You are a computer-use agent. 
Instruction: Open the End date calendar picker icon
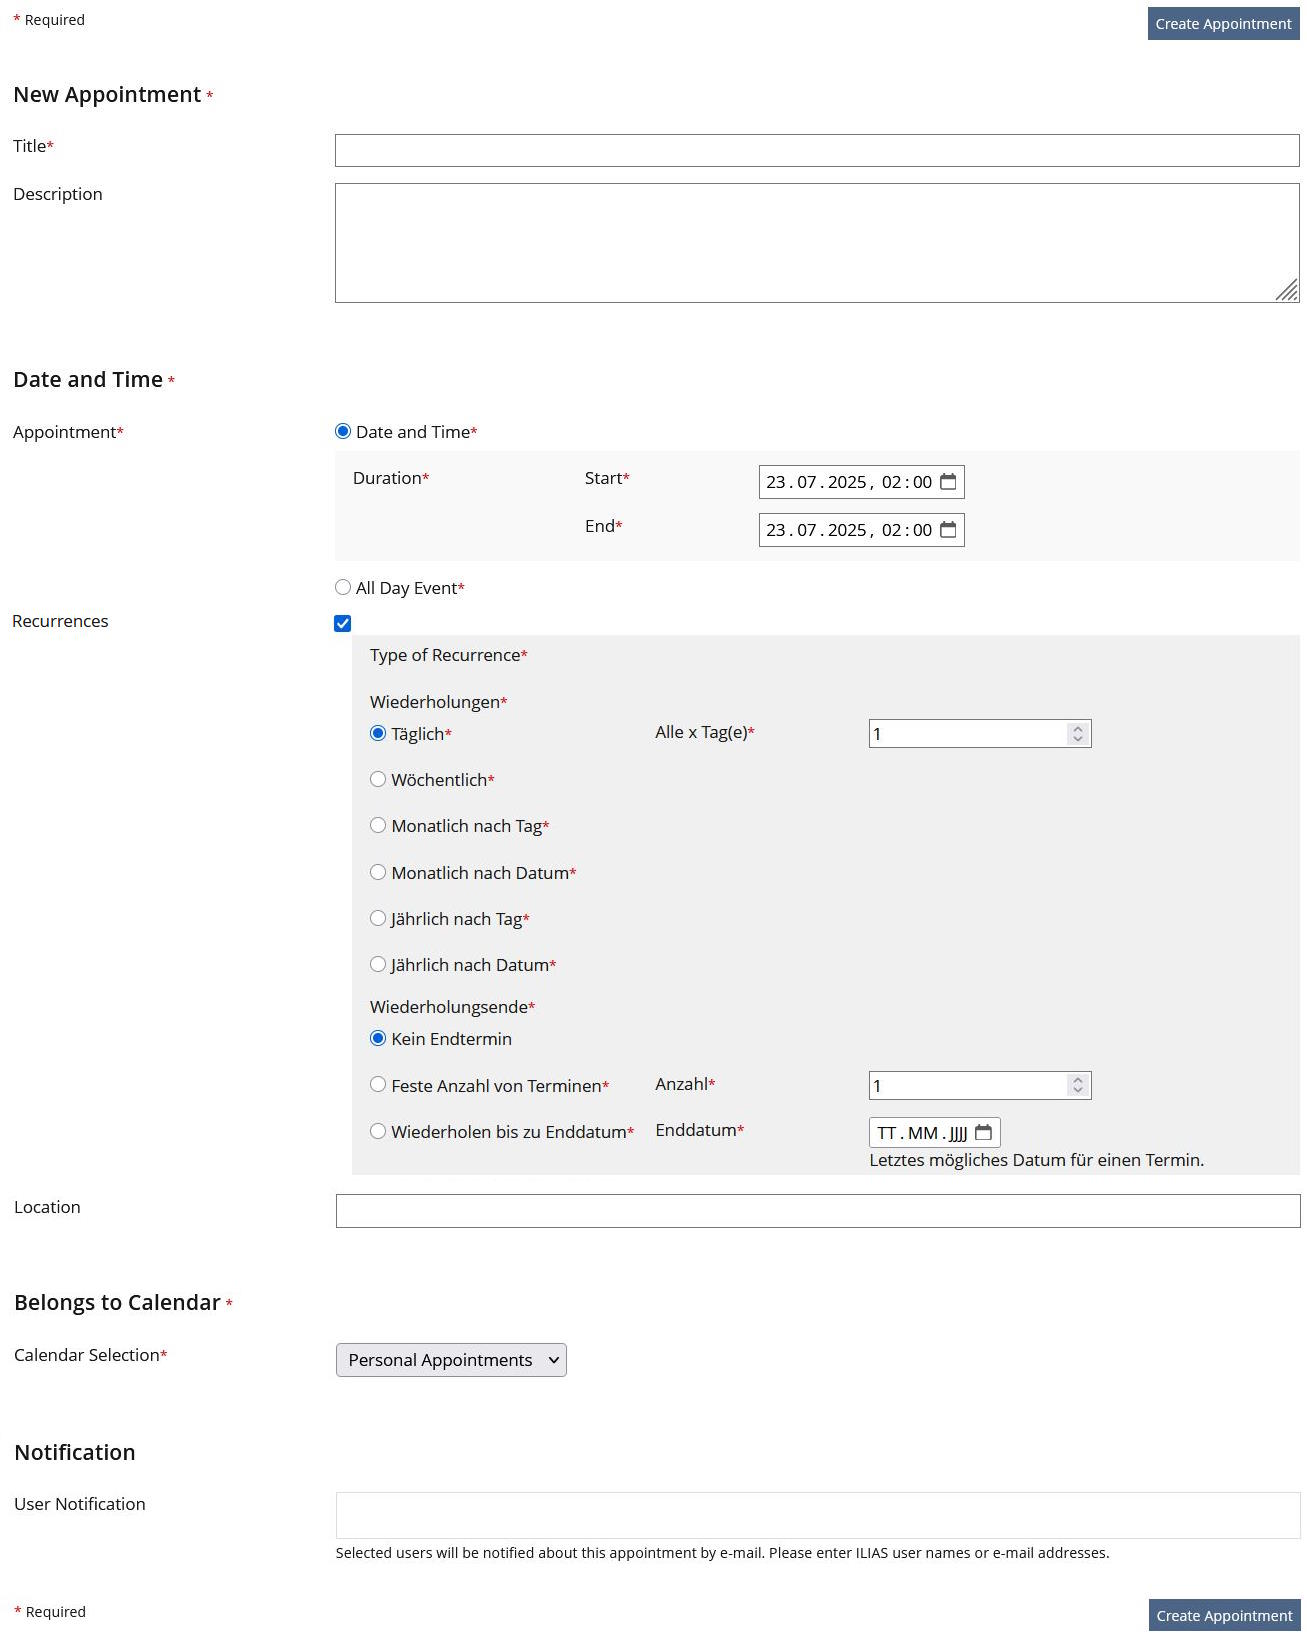(x=948, y=530)
